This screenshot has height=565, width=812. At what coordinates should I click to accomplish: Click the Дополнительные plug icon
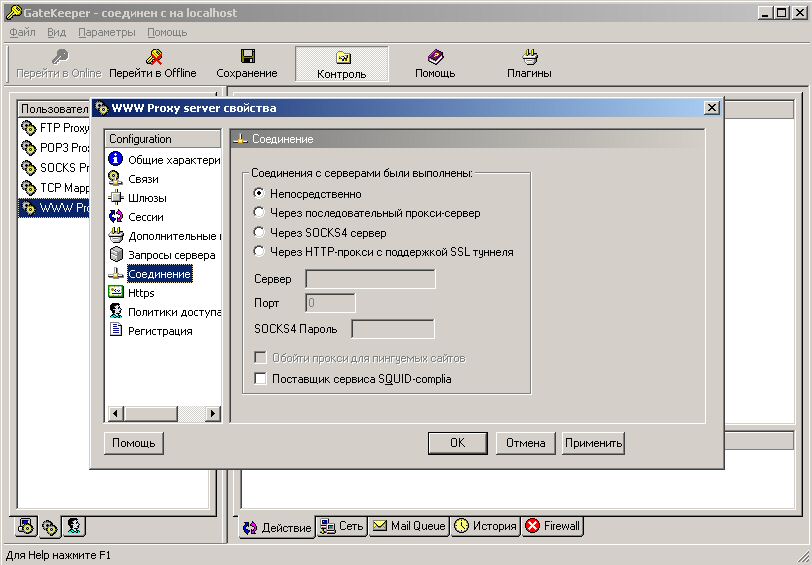(x=115, y=236)
